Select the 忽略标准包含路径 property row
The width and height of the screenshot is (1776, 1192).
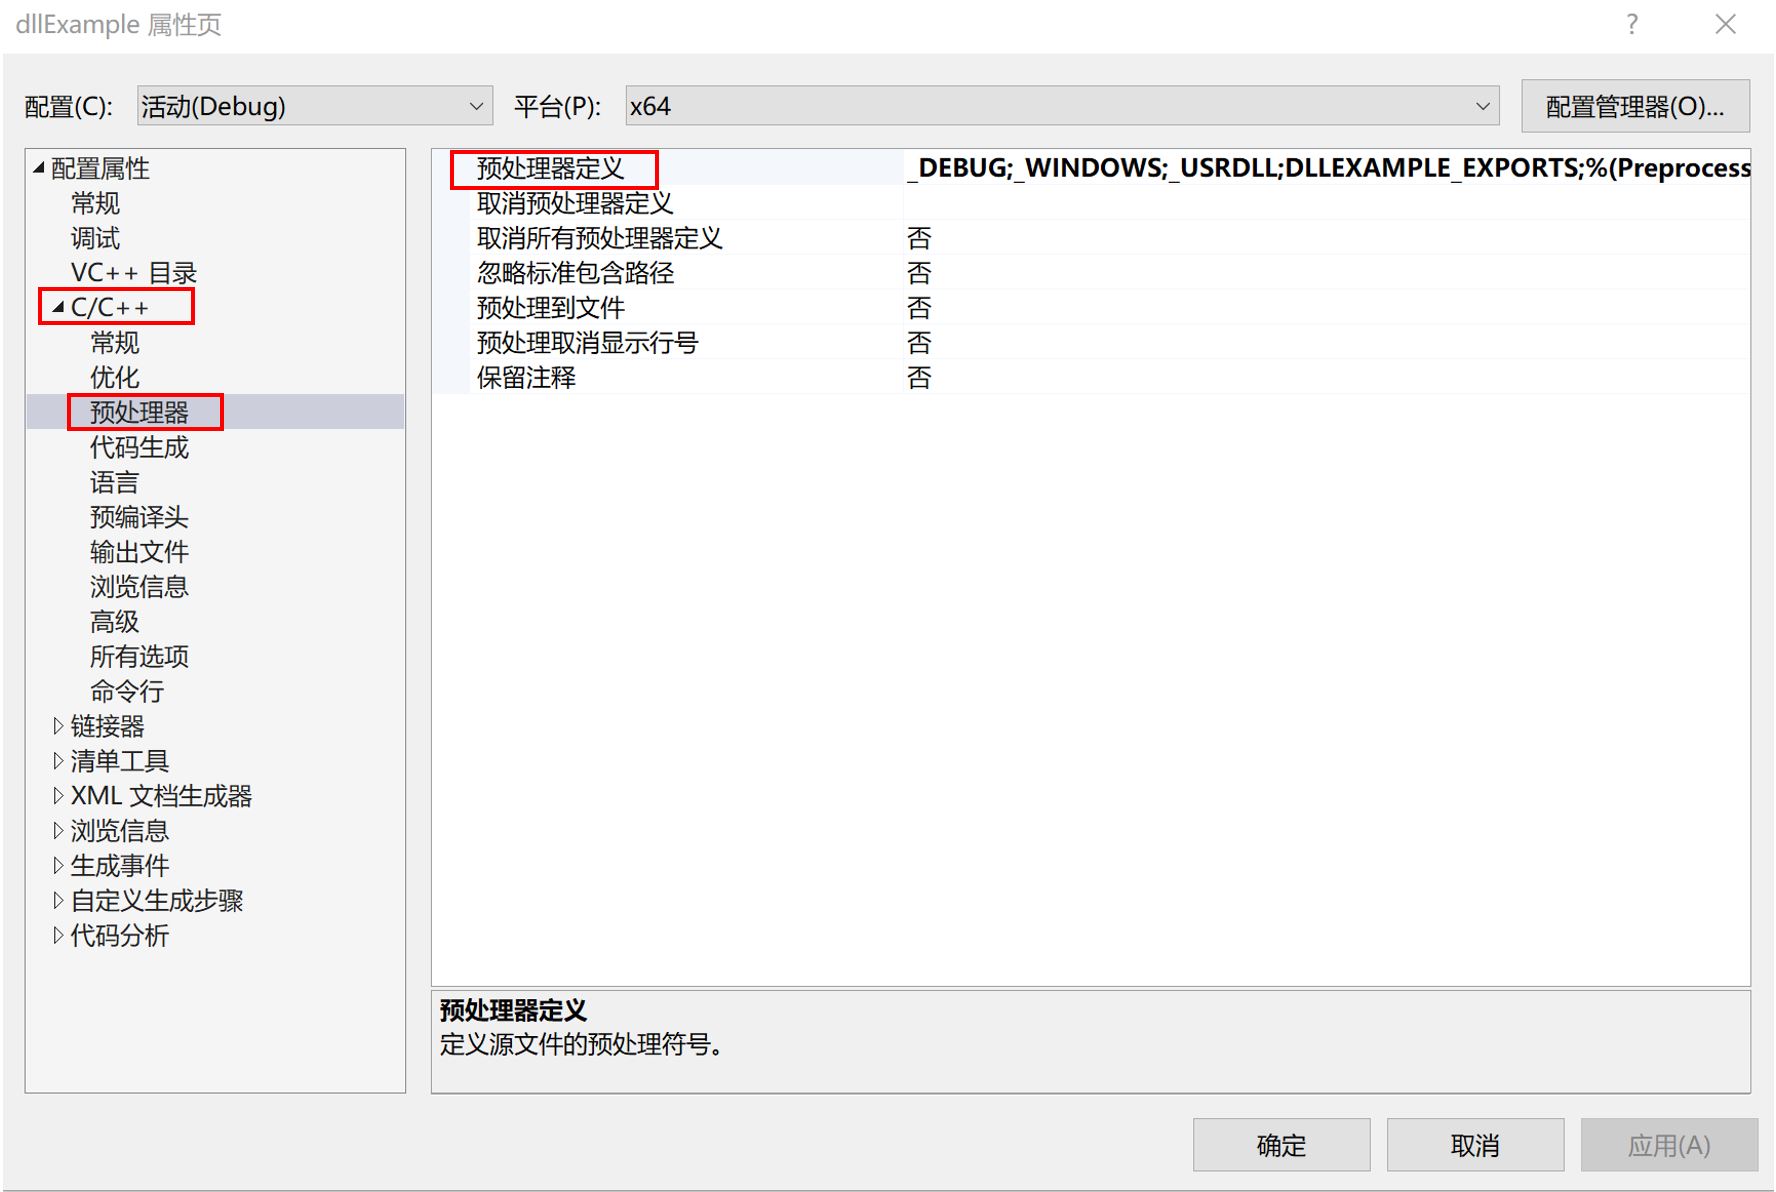click(x=575, y=273)
